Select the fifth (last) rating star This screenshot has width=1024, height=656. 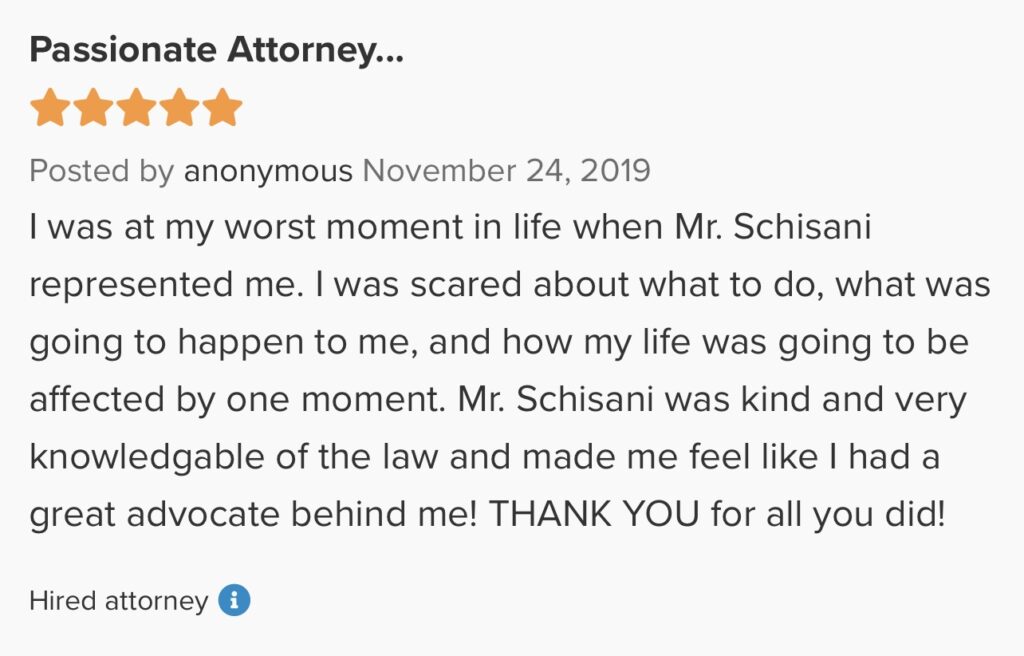223,108
